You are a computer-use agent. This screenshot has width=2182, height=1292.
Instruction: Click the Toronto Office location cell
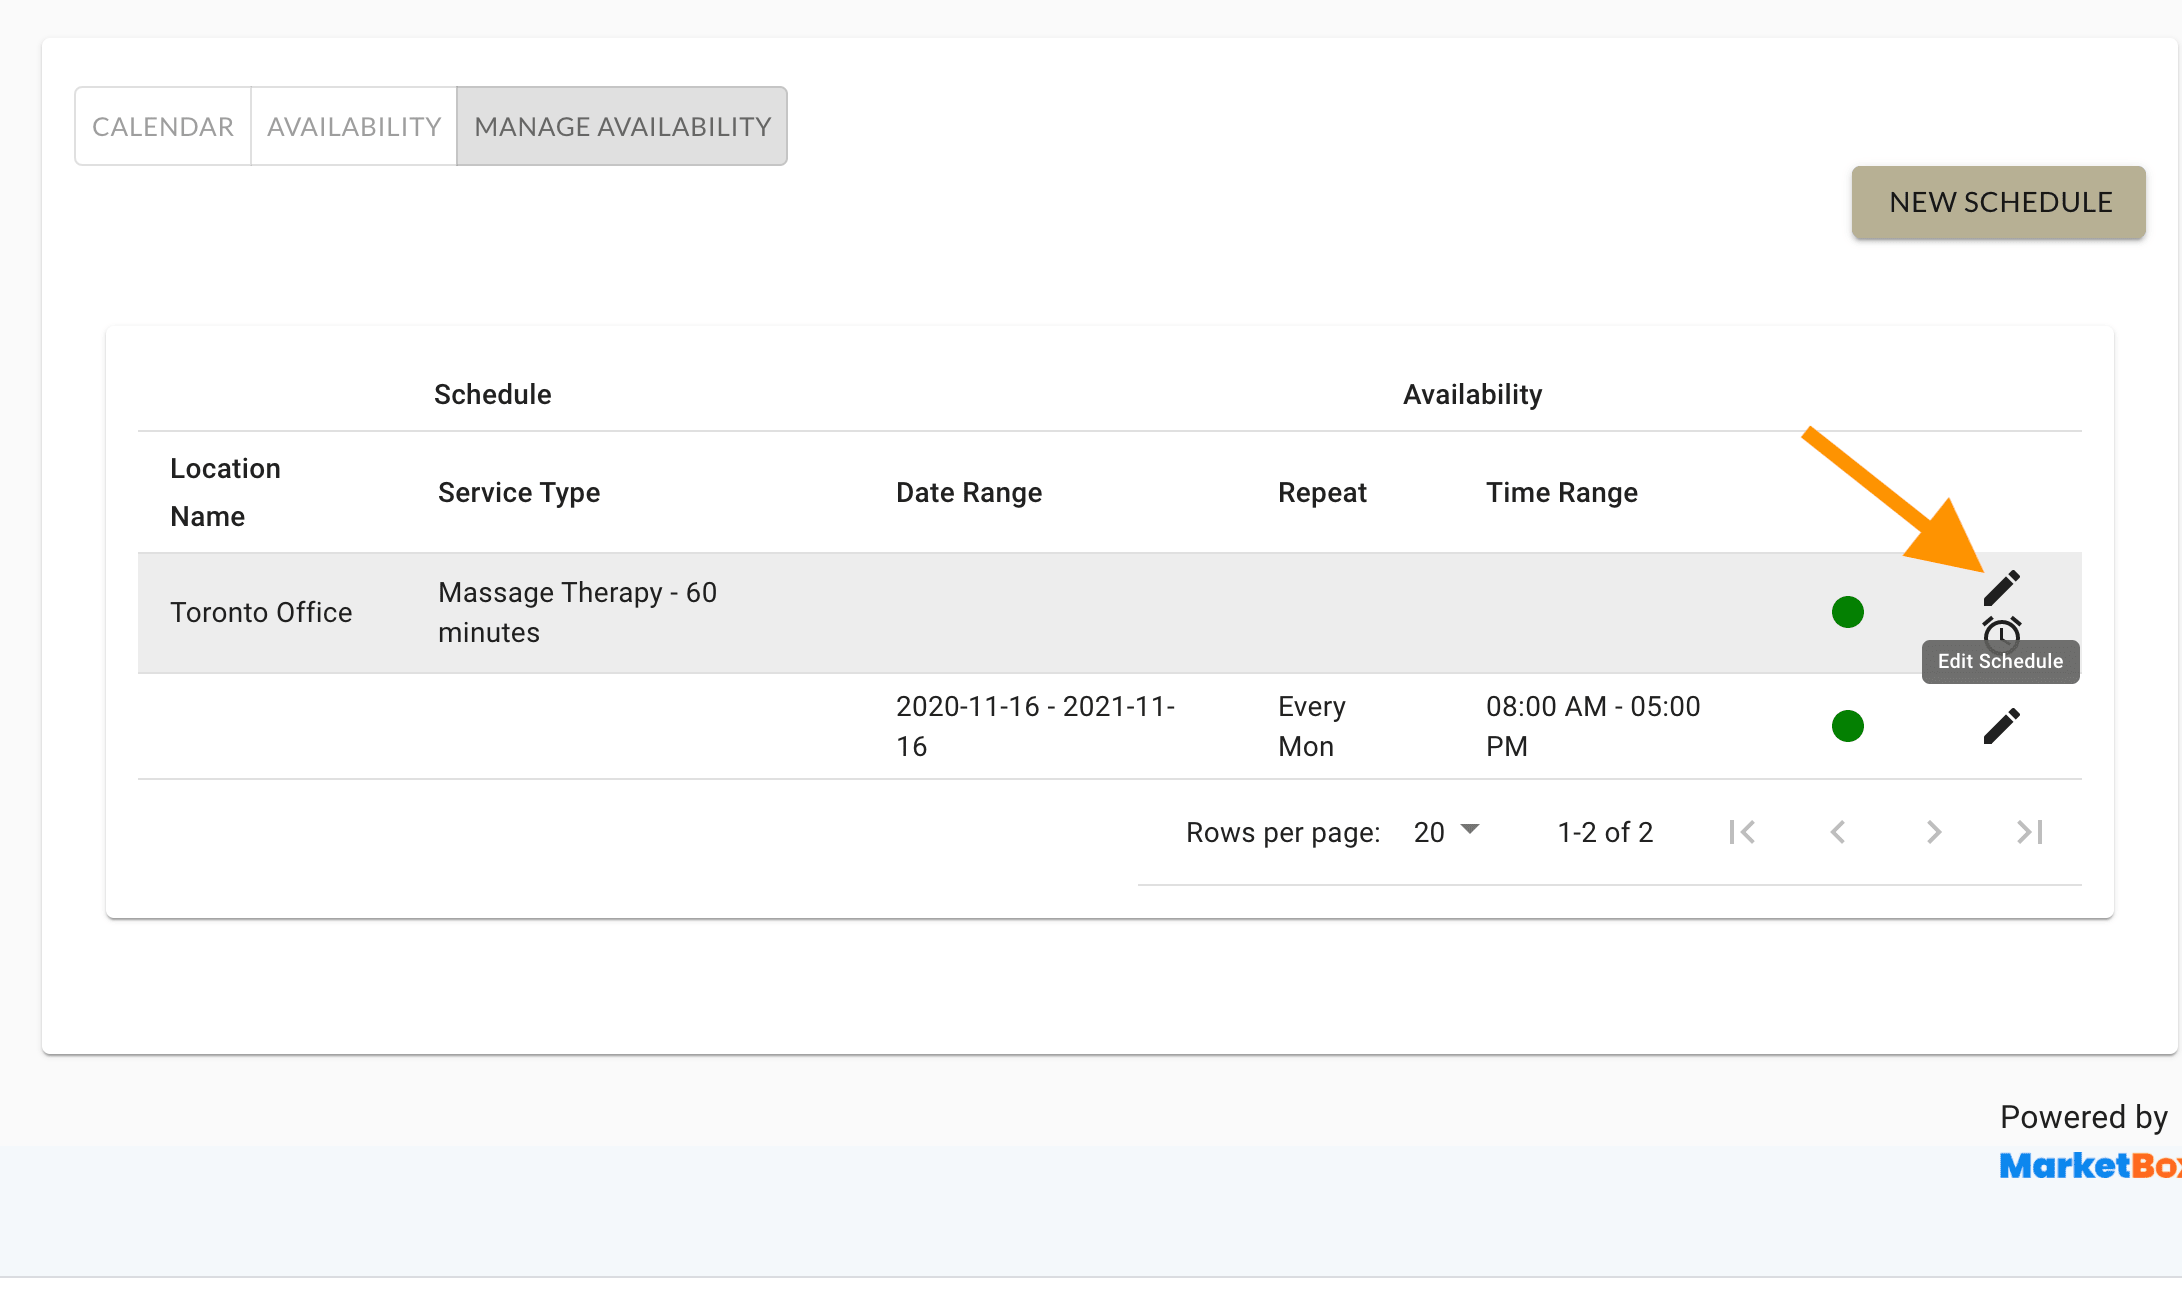pyautogui.click(x=261, y=612)
